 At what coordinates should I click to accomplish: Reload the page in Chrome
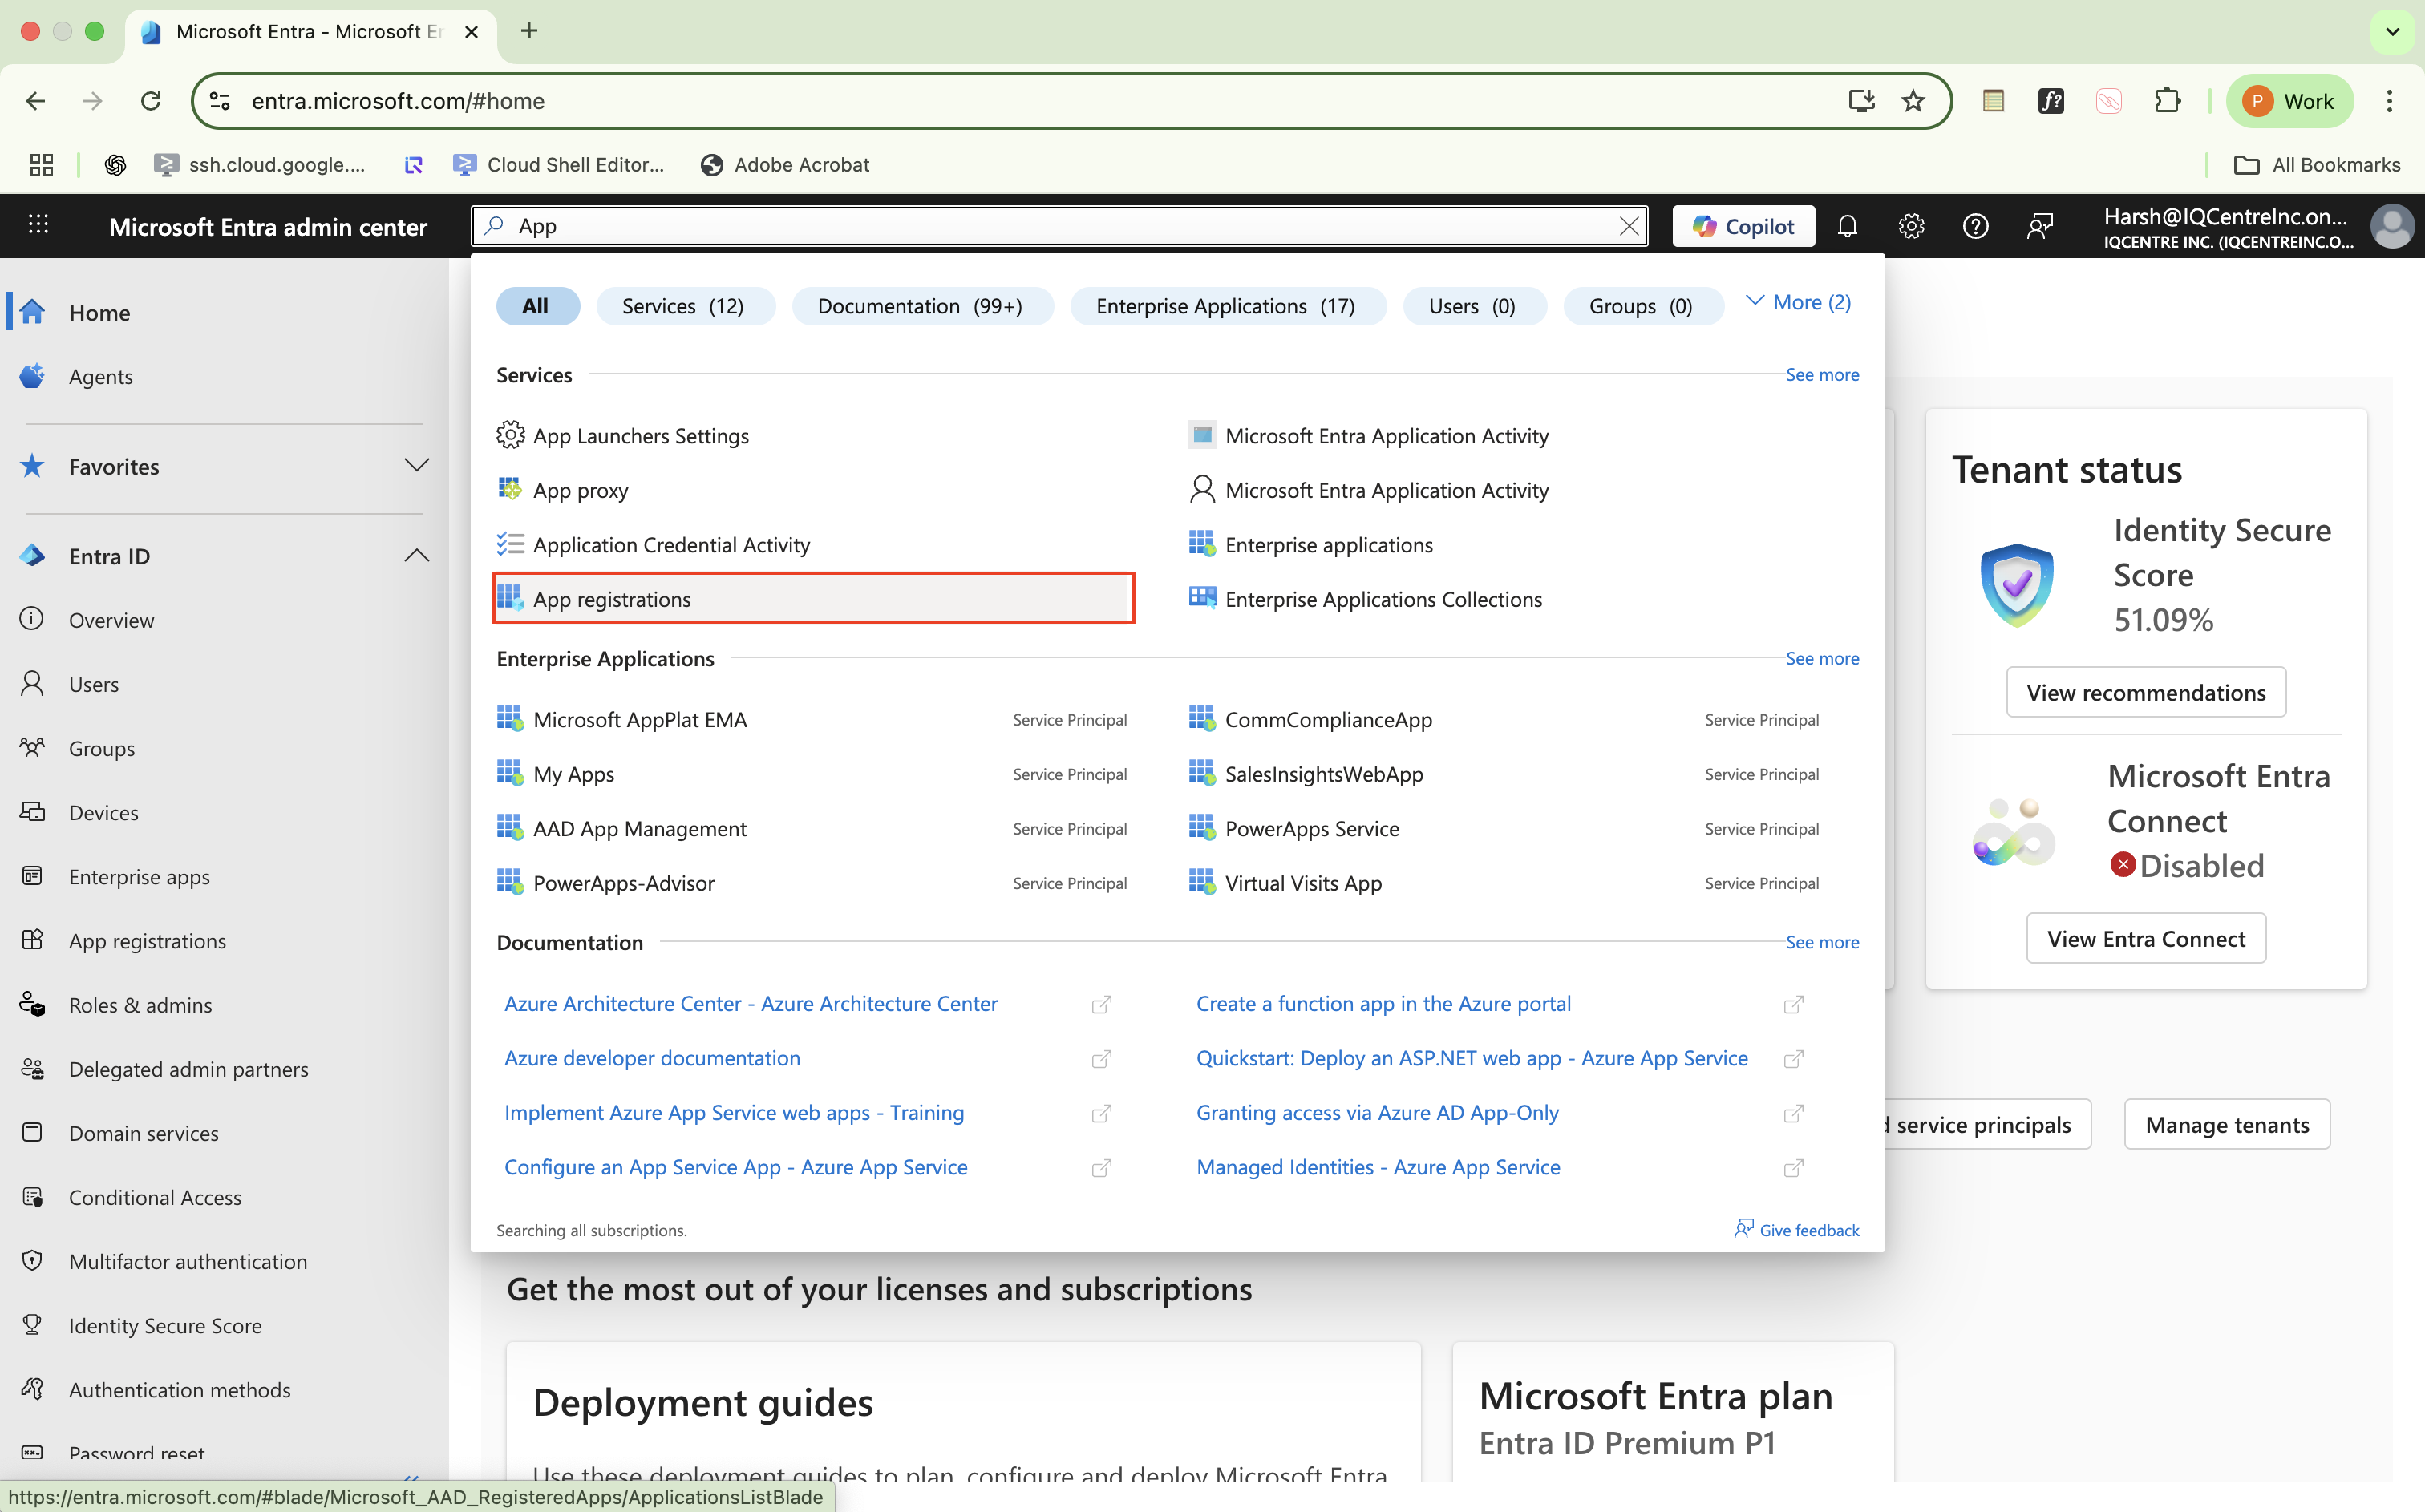click(151, 101)
